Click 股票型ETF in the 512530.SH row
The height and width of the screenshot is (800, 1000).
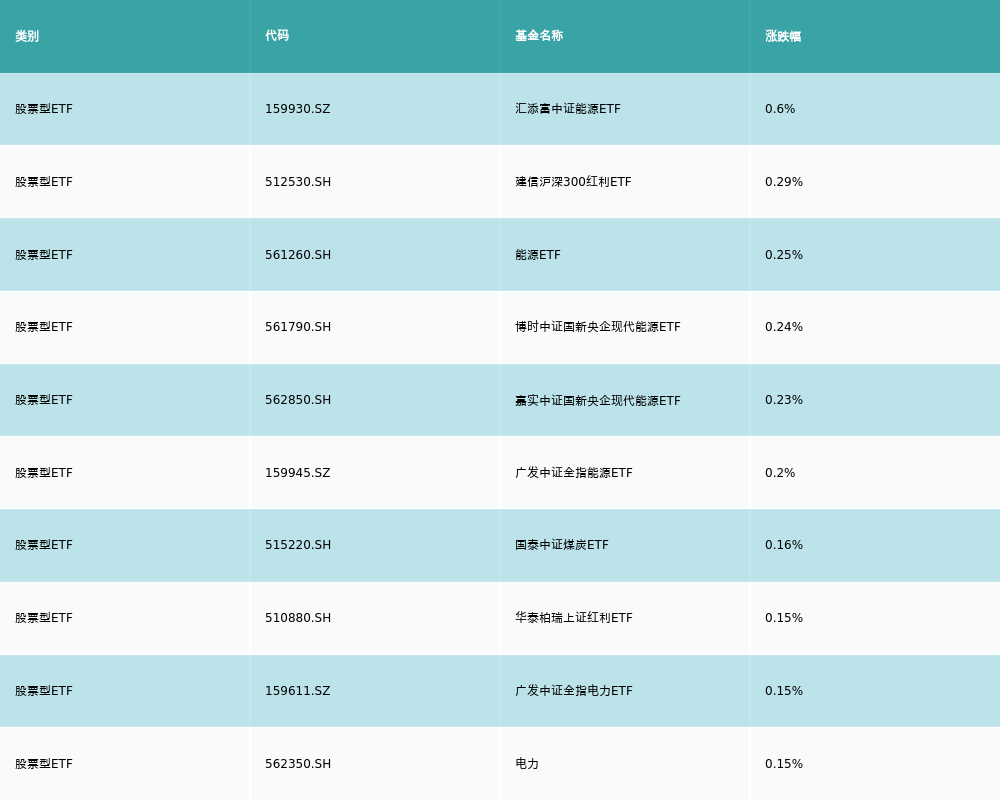coord(44,182)
